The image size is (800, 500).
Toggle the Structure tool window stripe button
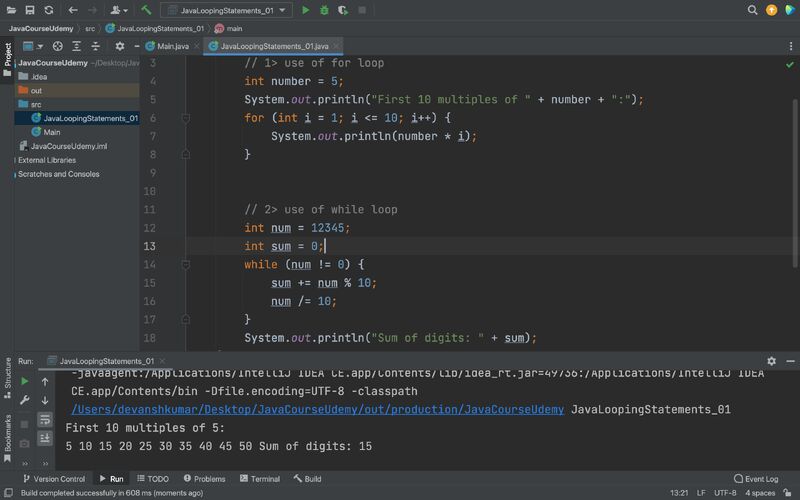(7, 378)
